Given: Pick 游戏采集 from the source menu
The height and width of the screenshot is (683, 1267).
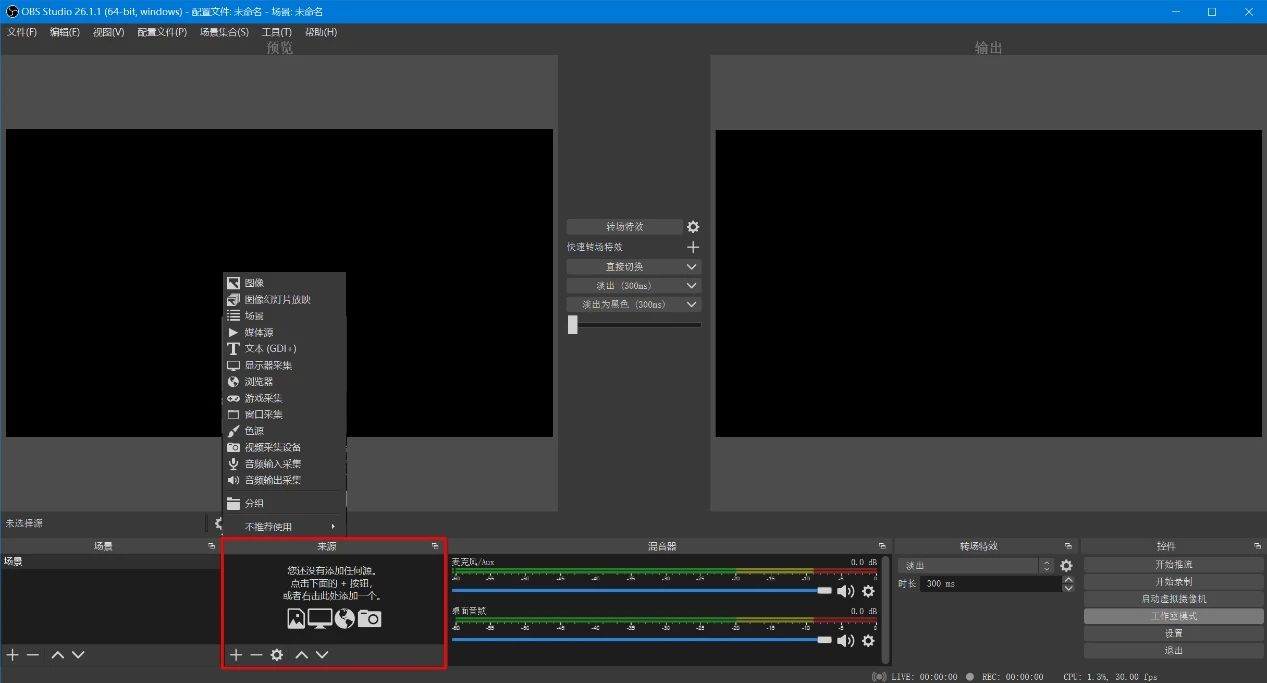Looking at the screenshot, I should [284, 398].
